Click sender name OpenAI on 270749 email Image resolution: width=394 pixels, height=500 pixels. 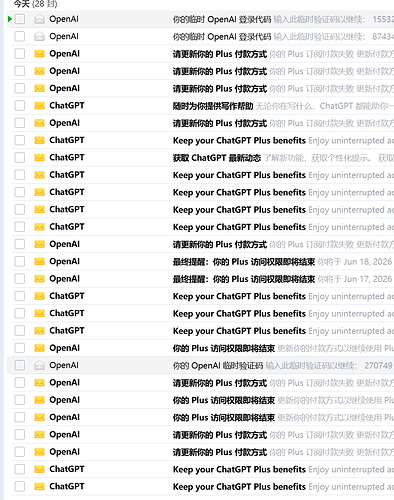click(x=64, y=365)
